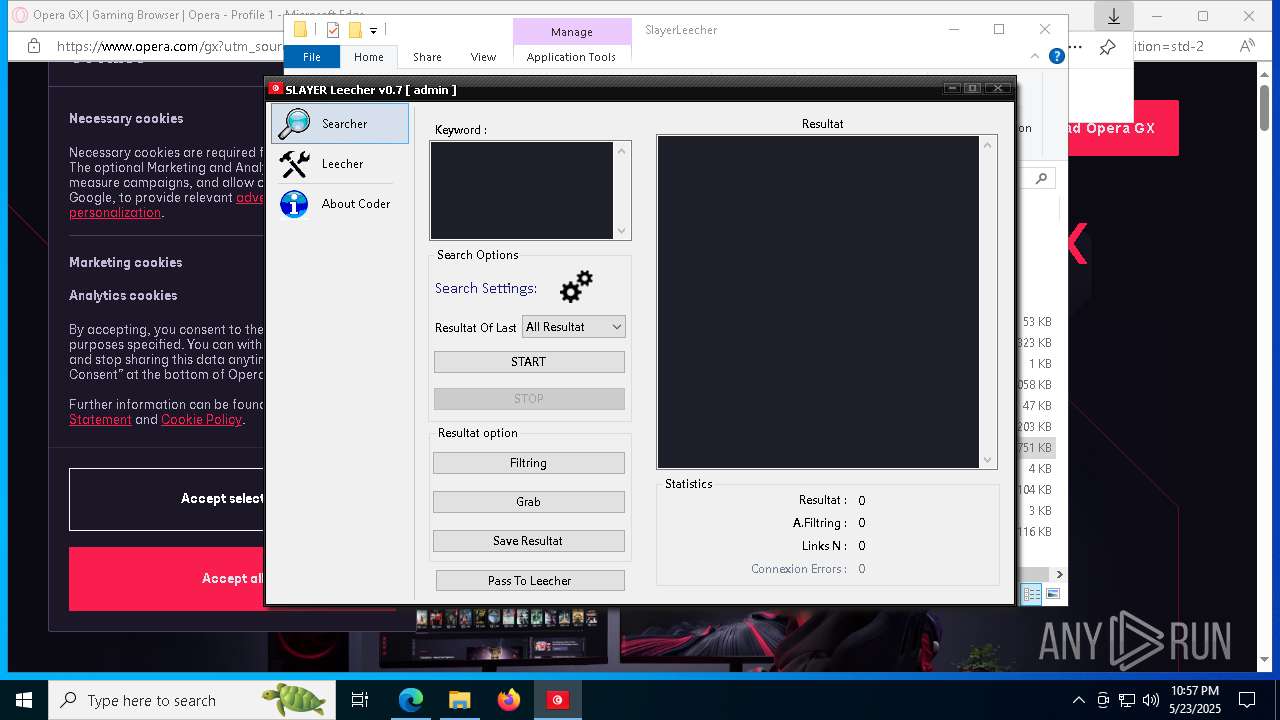Click the STOP button
The width and height of the screenshot is (1280, 720).
click(529, 399)
